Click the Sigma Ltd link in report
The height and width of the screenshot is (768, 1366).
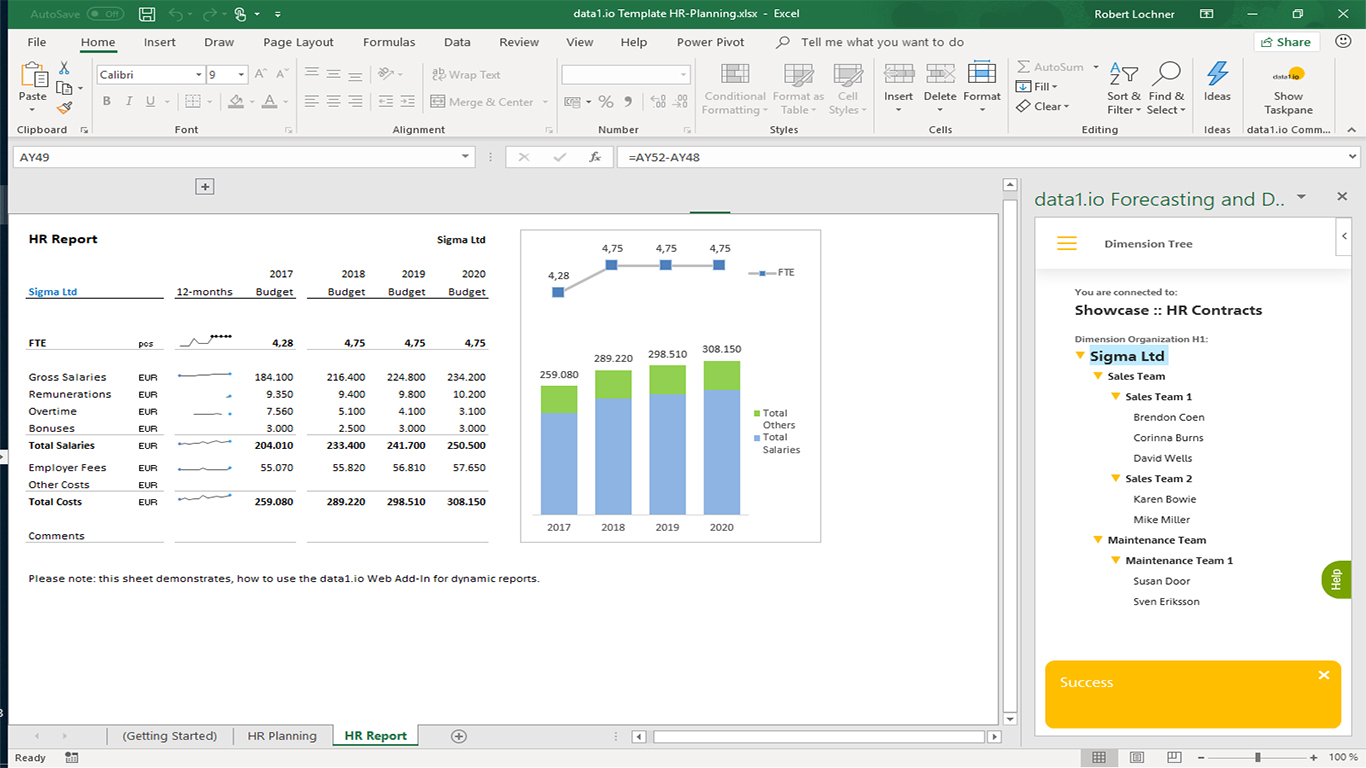[53, 292]
